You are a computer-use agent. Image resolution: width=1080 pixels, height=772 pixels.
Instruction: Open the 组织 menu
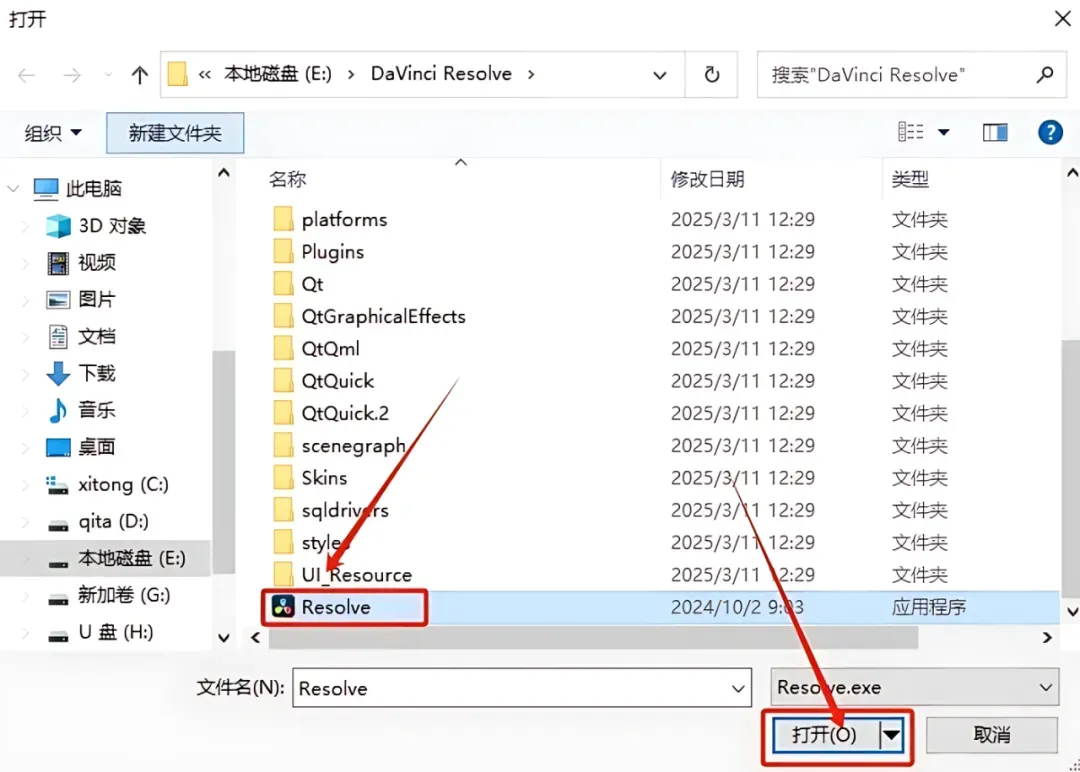52,132
